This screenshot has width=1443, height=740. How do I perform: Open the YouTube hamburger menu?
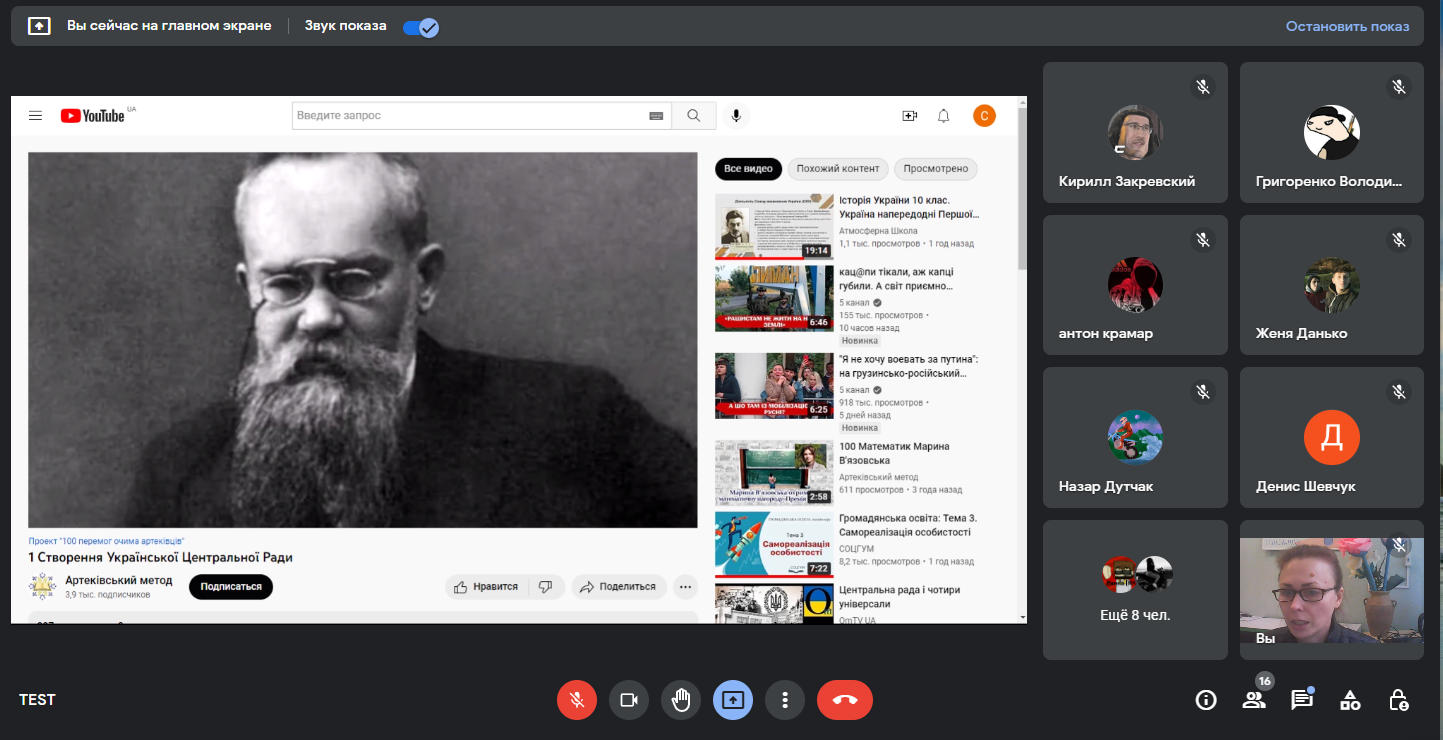35,116
